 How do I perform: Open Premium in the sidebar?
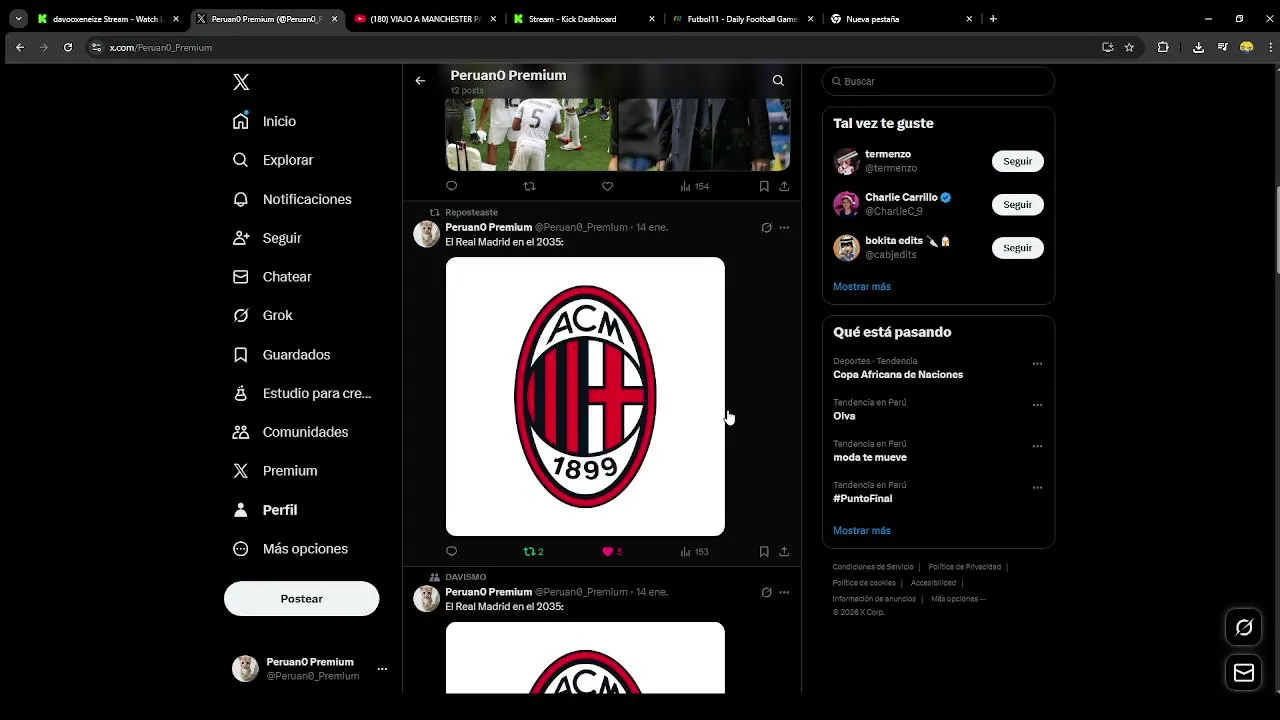tap(274, 471)
